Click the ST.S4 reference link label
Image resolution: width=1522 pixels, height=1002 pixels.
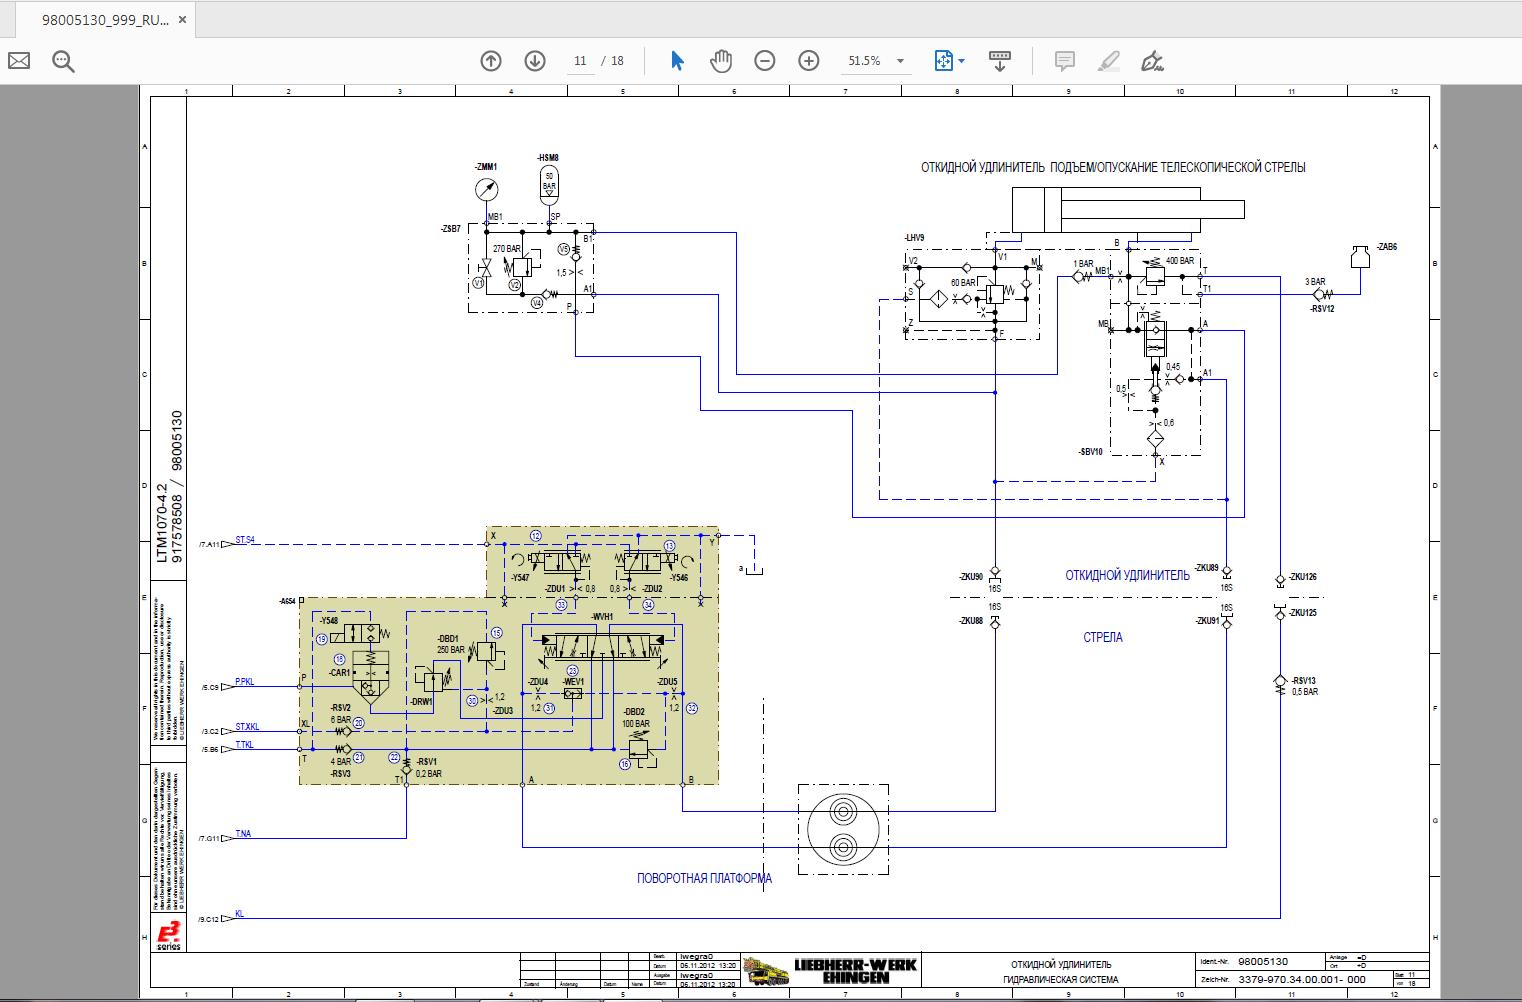[x=245, y=540]
